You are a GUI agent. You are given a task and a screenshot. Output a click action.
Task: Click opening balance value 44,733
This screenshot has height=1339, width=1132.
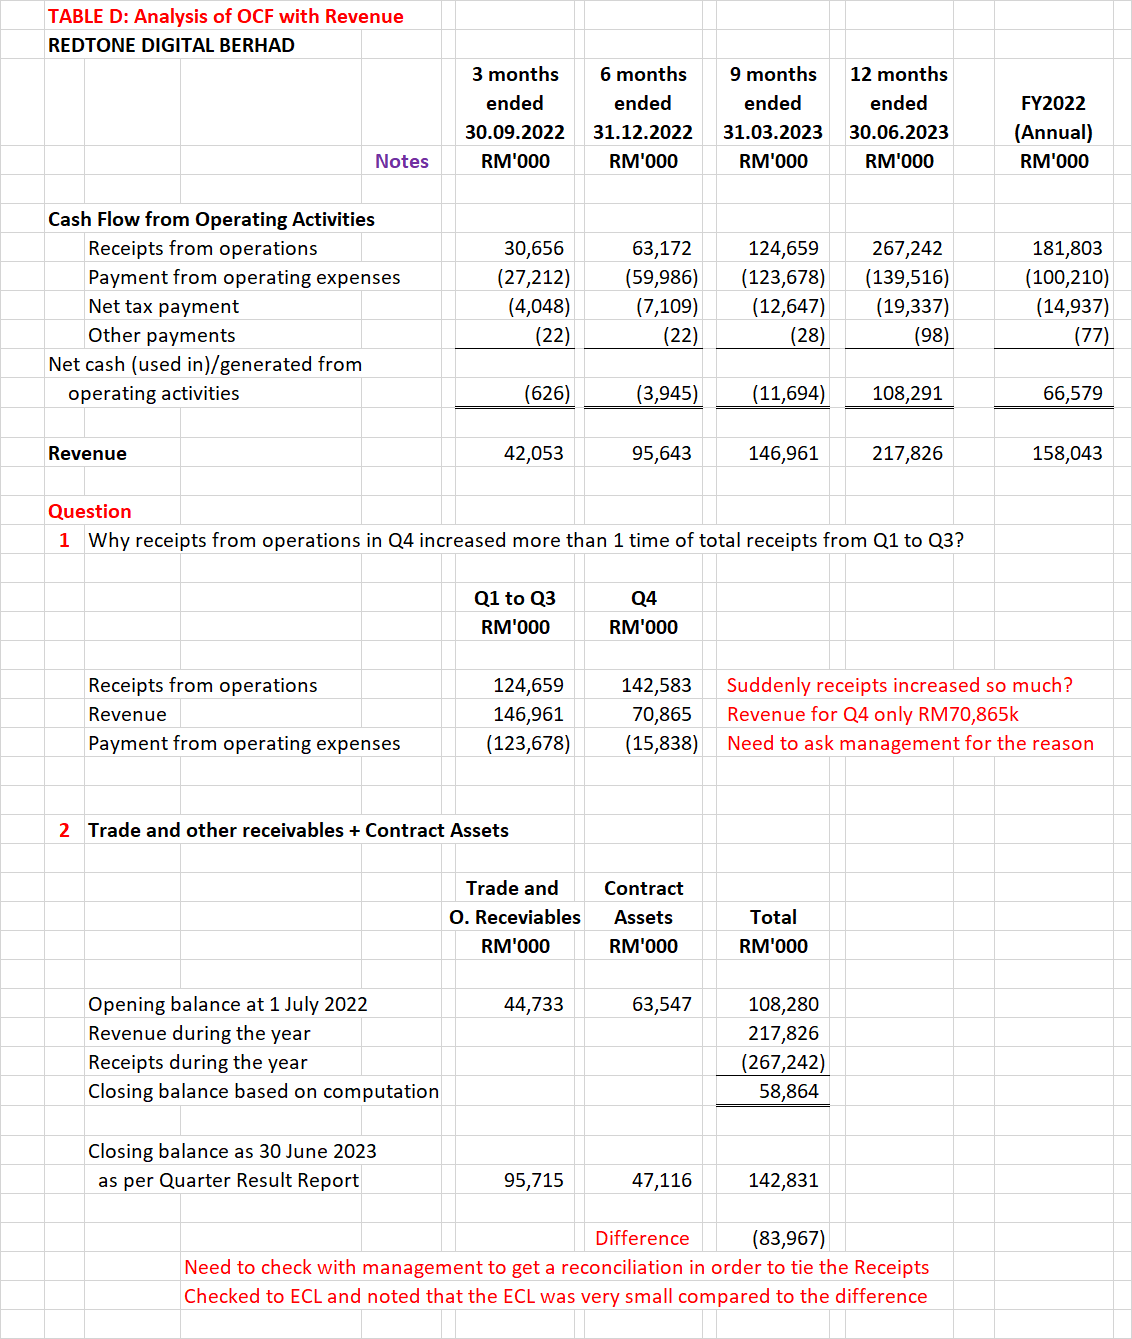[534, 1004]
